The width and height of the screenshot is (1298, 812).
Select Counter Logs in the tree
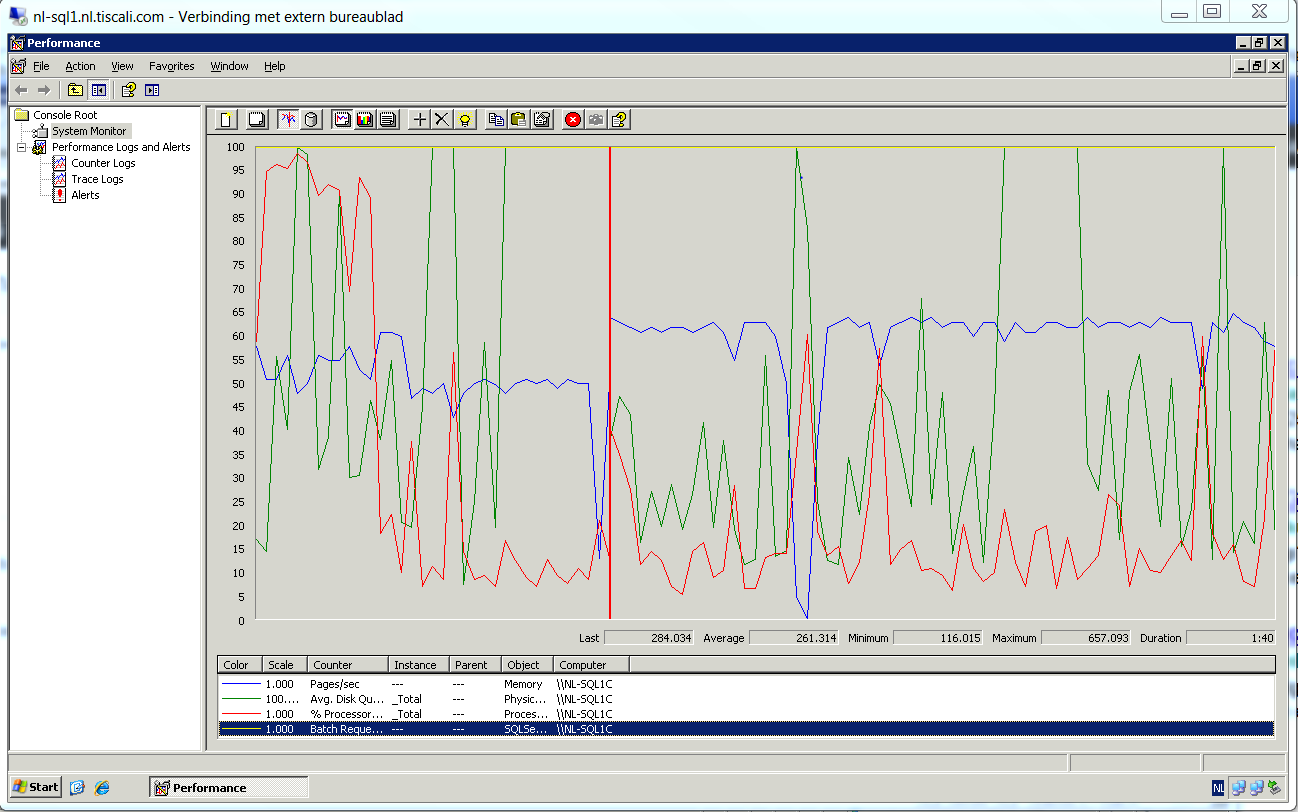pos(103,163)
